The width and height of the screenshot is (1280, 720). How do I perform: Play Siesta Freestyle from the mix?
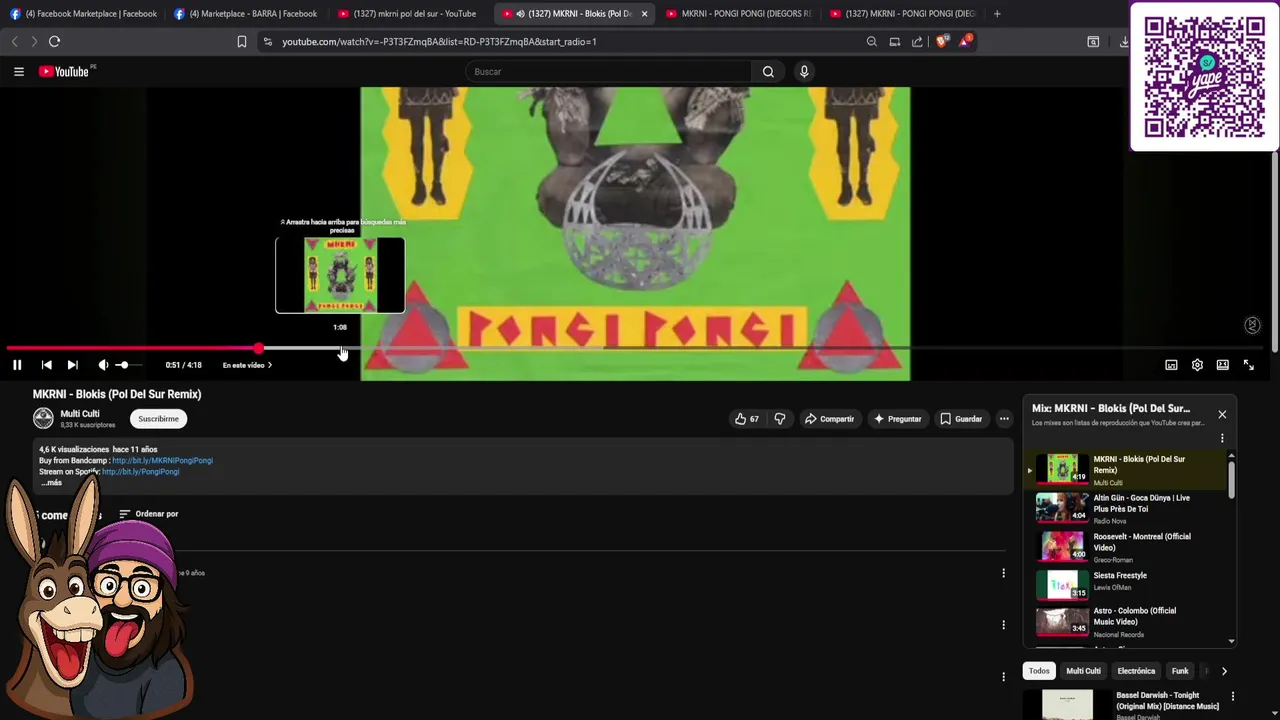coord(1125,584)
